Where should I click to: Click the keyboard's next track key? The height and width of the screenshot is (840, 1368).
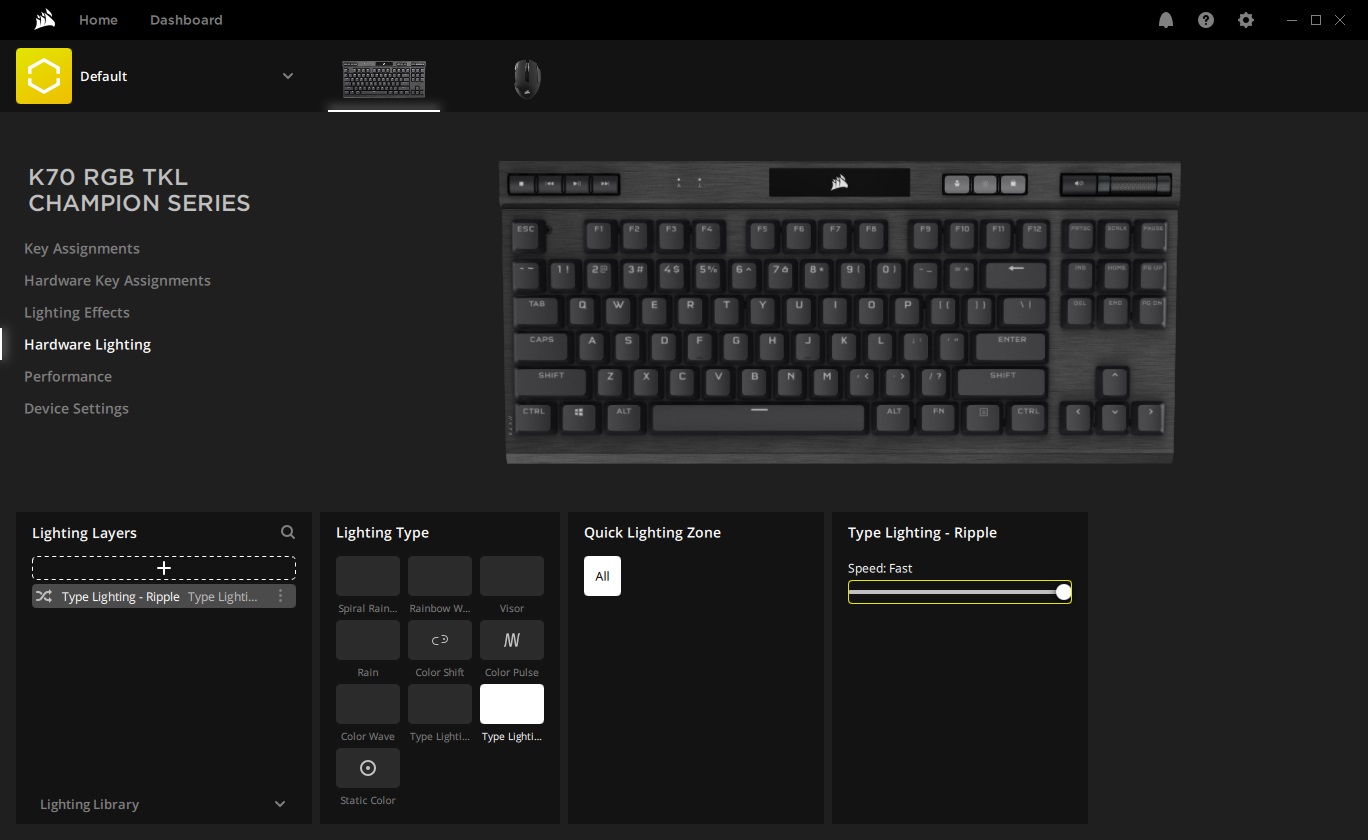click(x=605, y=184)
